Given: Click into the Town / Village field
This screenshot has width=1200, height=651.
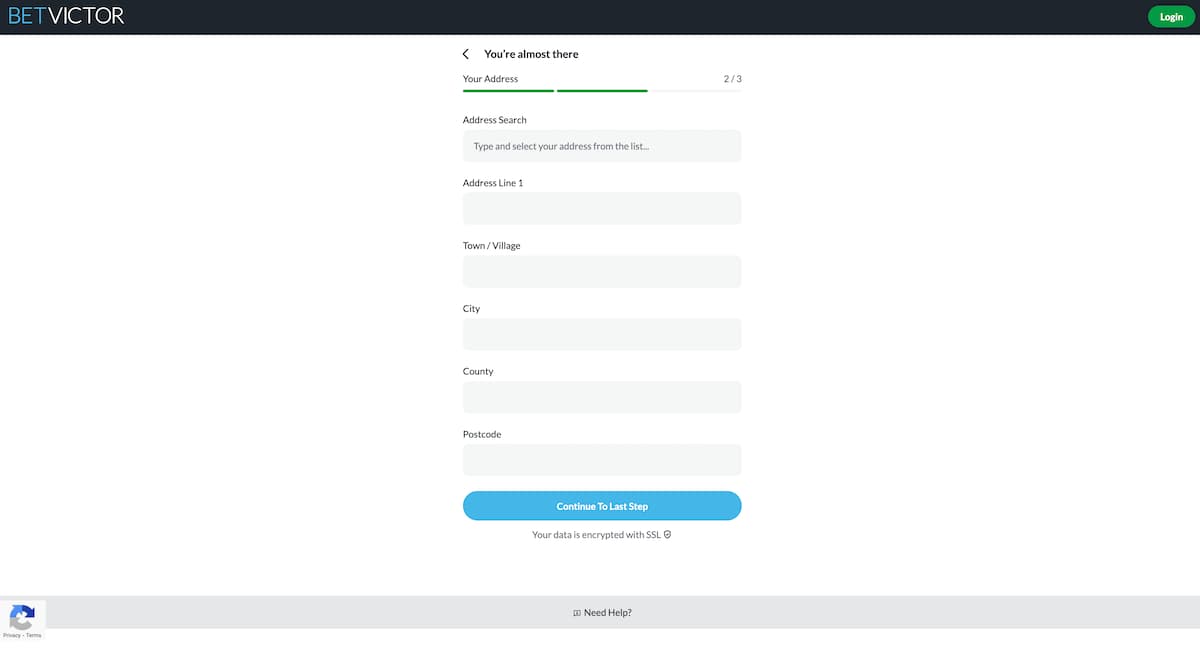Looking at the screenshot, I should click(602, 271).
